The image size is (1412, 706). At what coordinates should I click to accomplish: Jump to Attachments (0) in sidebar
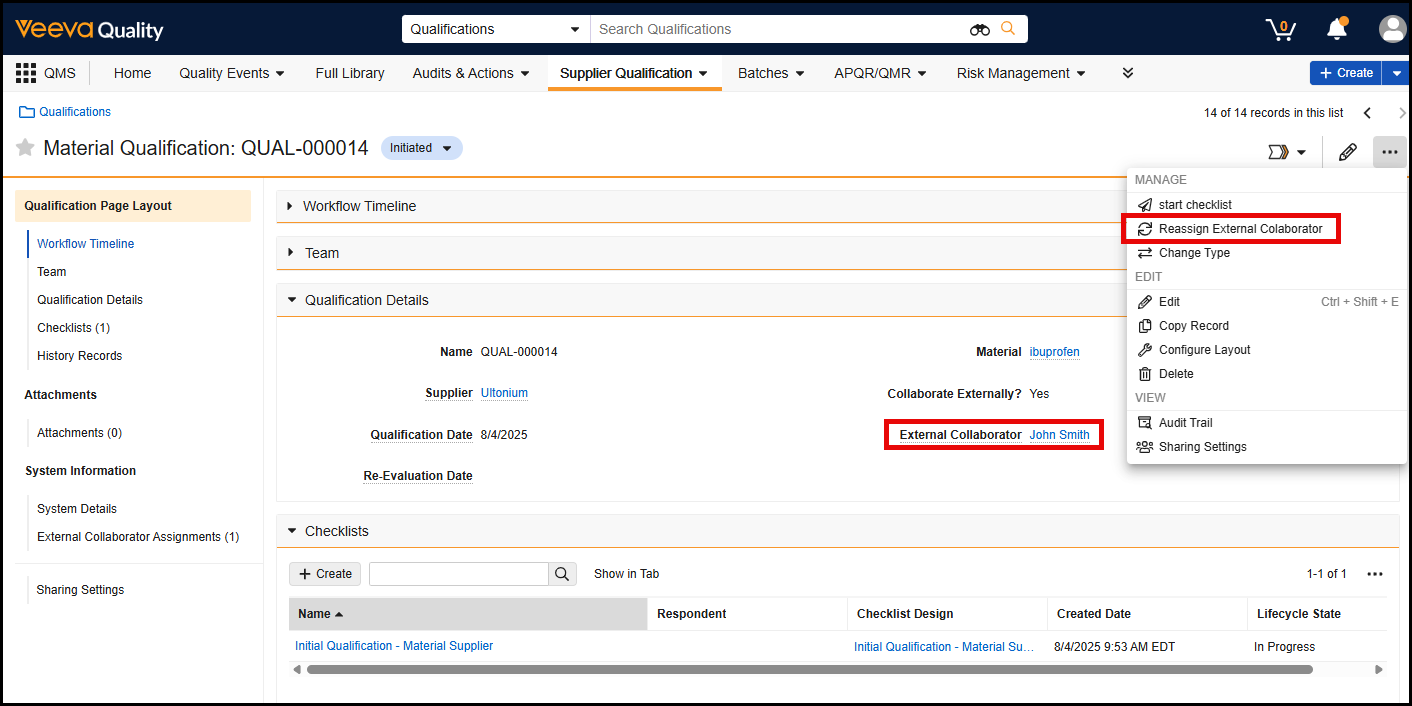(79, 433)
